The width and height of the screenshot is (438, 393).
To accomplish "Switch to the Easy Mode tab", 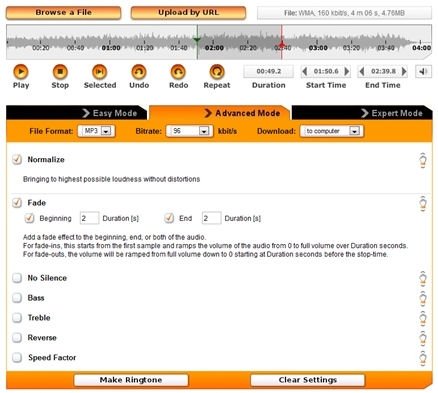I will [x=77, y=113].
